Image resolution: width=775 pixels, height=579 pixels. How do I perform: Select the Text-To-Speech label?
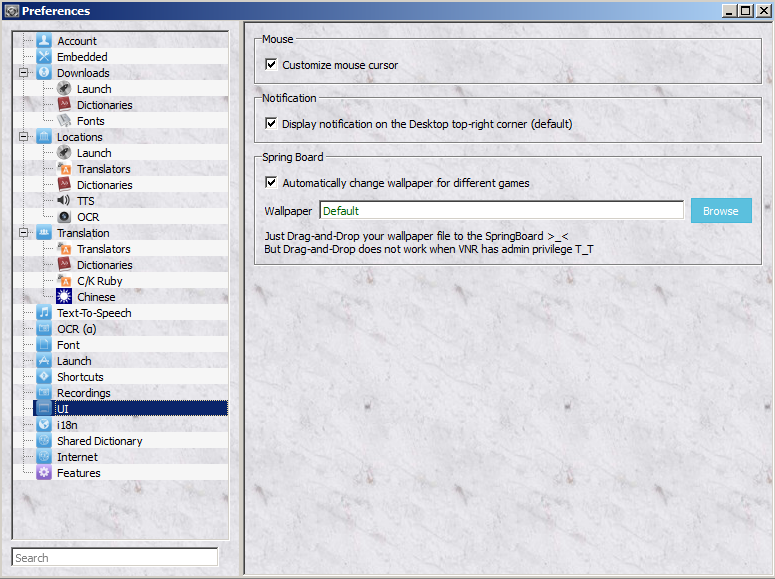click(94, 313)
